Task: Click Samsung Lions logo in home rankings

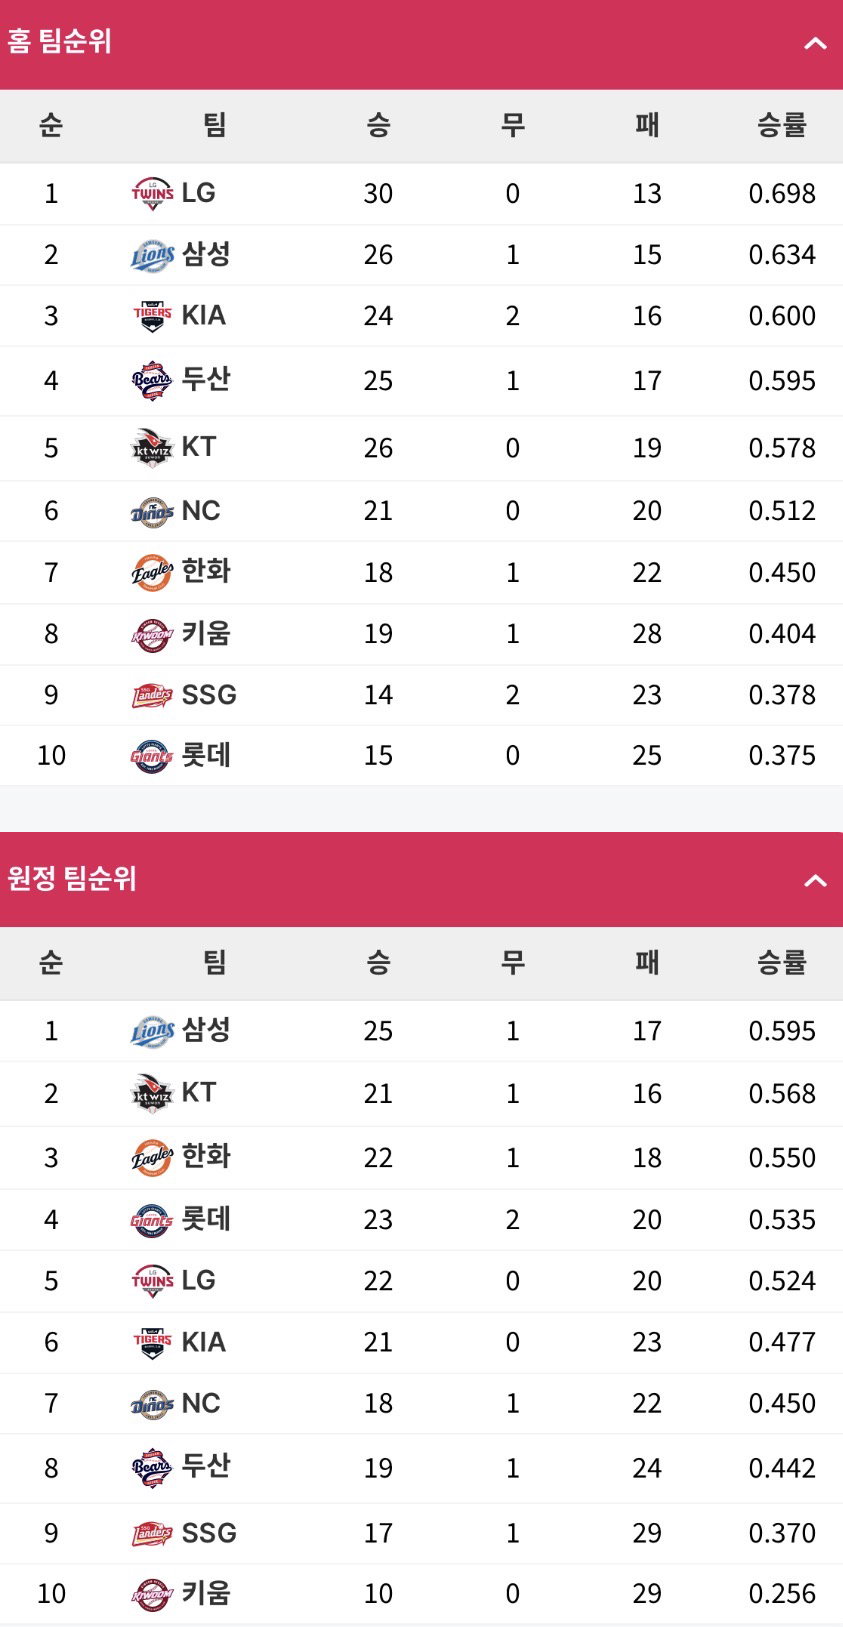Action: [x=152, y=255]
